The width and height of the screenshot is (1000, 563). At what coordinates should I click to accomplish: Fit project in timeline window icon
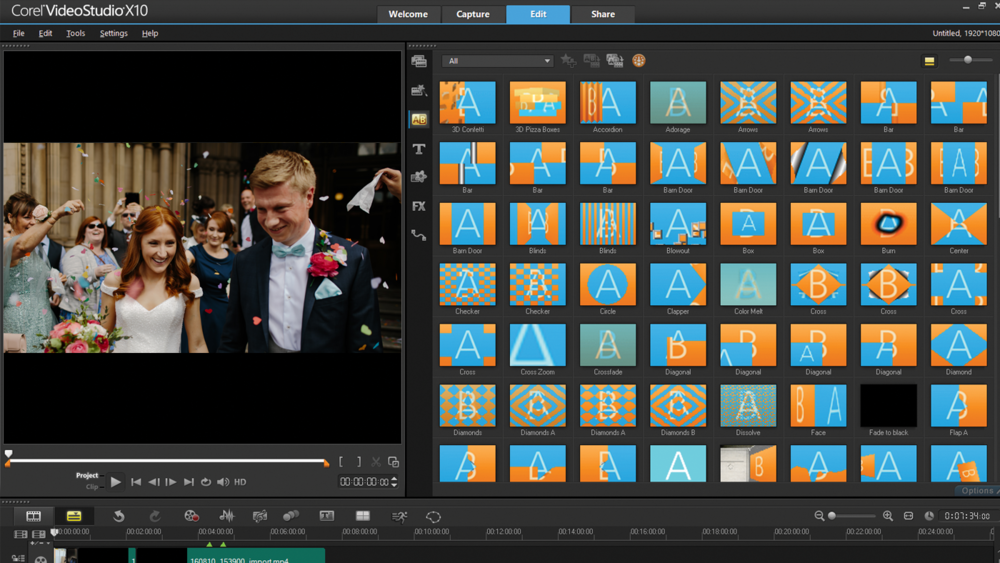(x=908, y=516)
